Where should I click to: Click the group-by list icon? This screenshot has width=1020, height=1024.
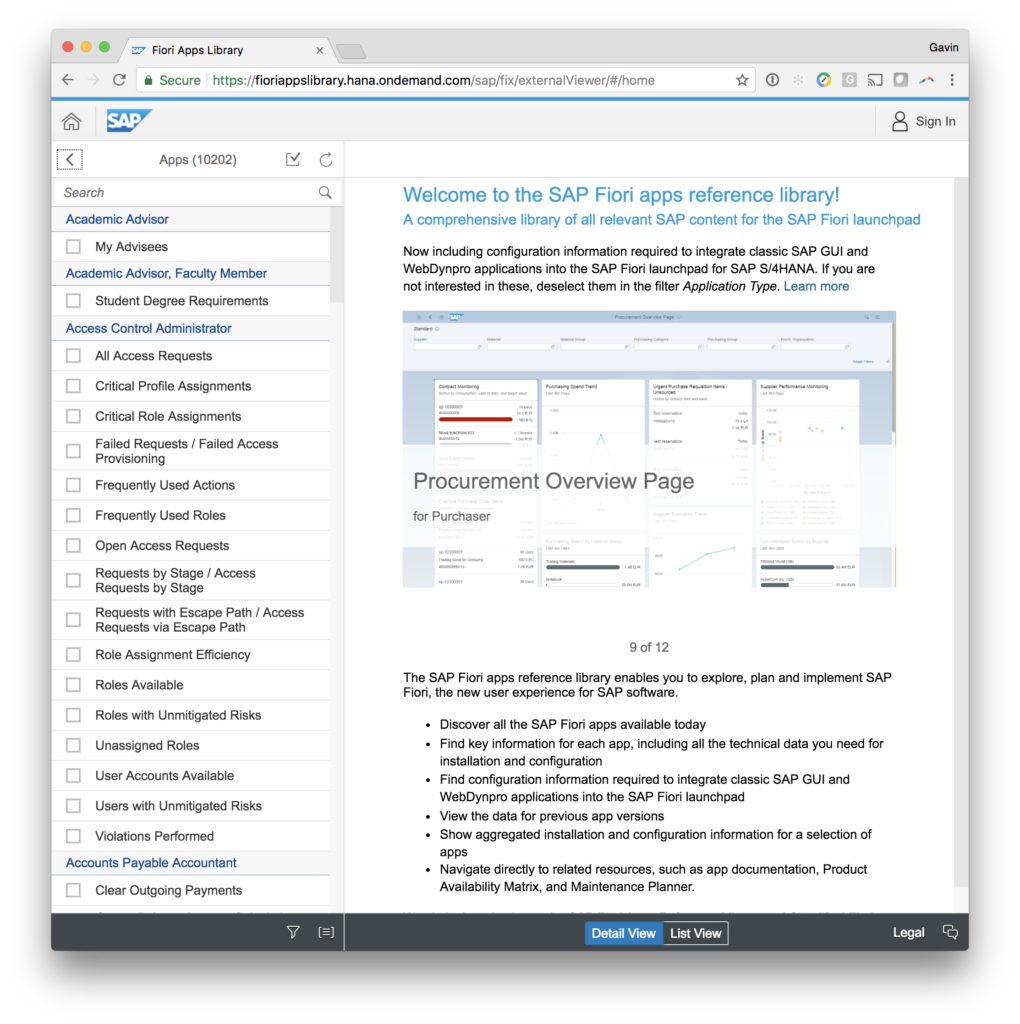pos(326,932)
